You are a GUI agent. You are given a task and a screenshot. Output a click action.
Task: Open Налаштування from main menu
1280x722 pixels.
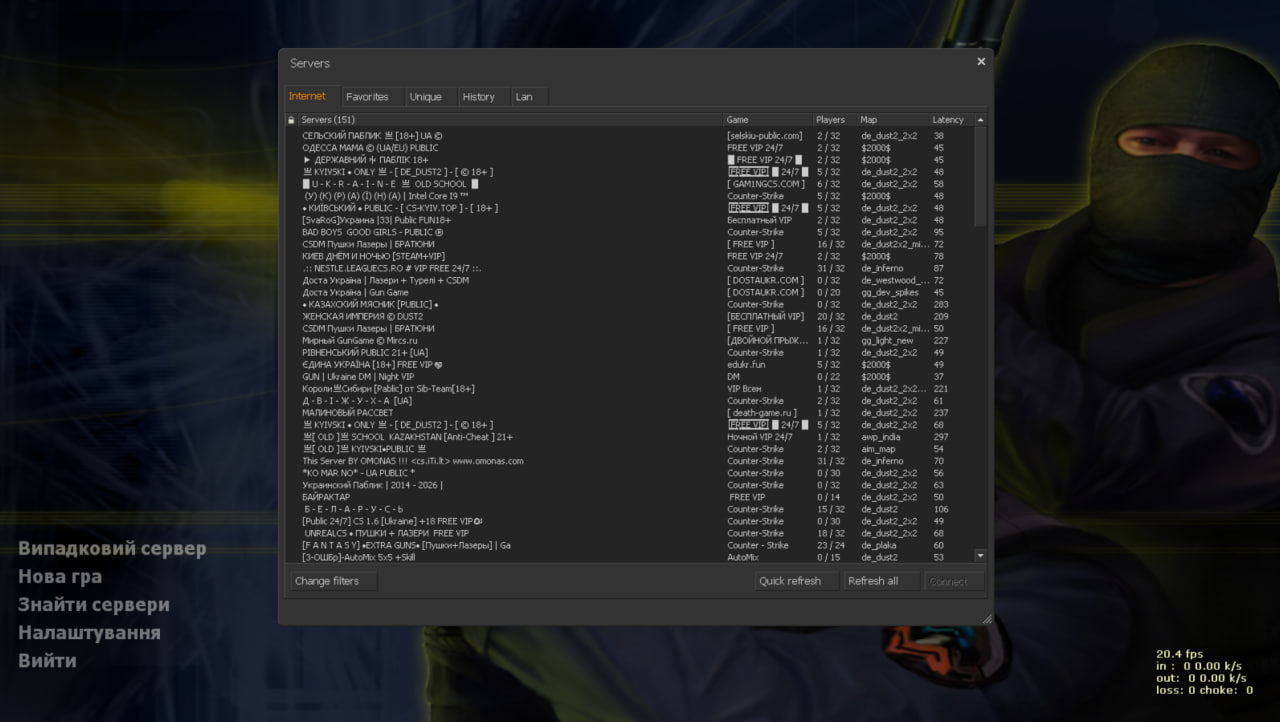pos(89,633)
